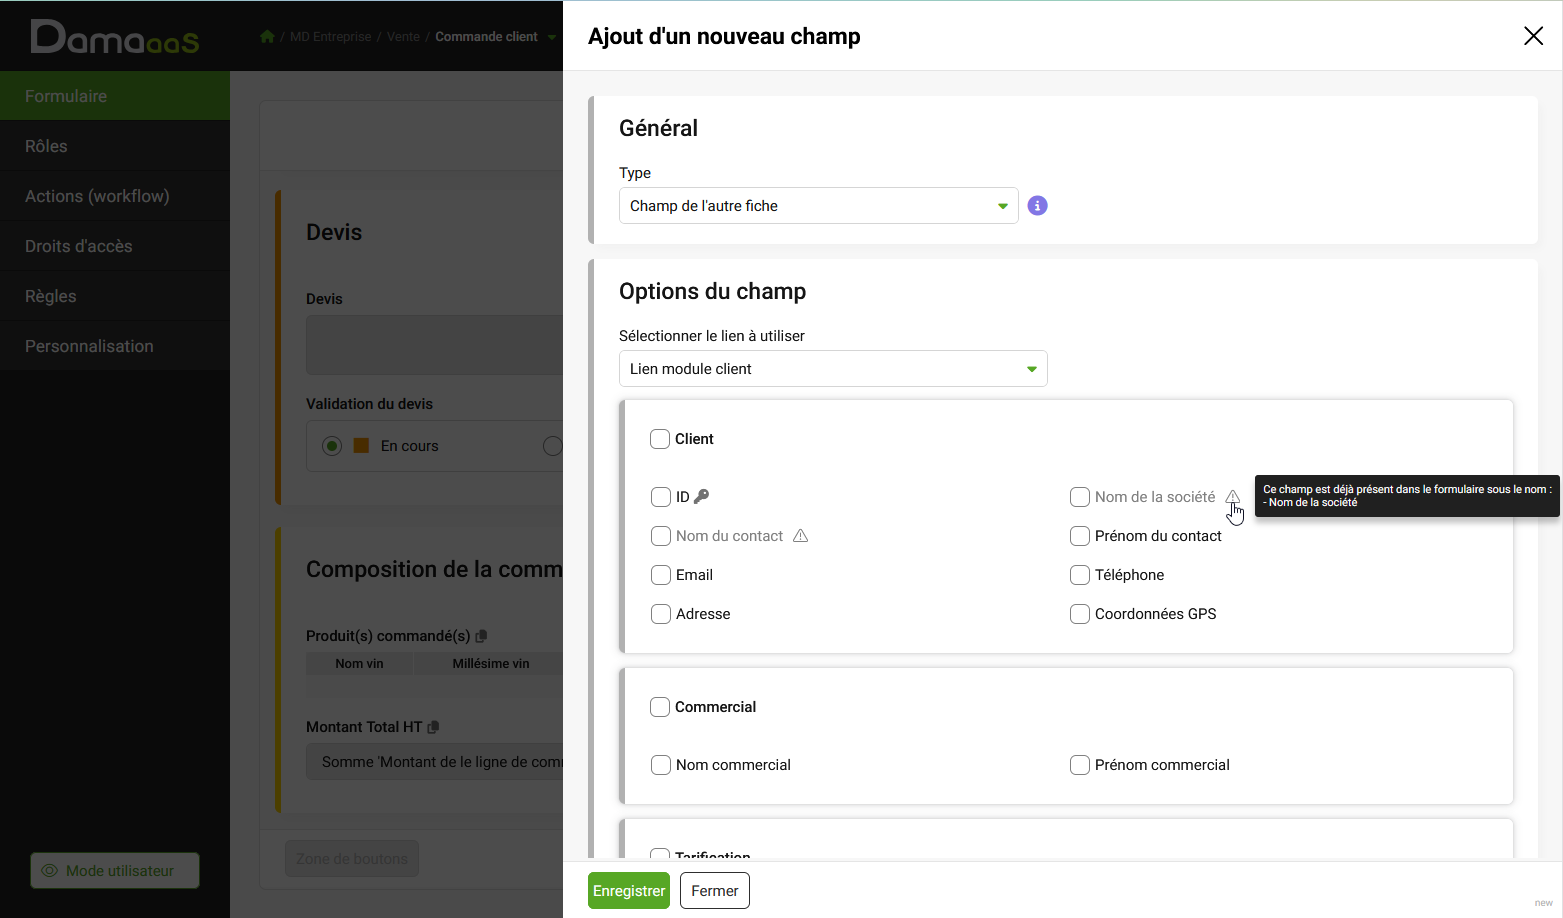Image resolution: width=1563 pixels, height=918 pixels.
Task: Click the purple info icon beside Type
Action: (1037, 206)
